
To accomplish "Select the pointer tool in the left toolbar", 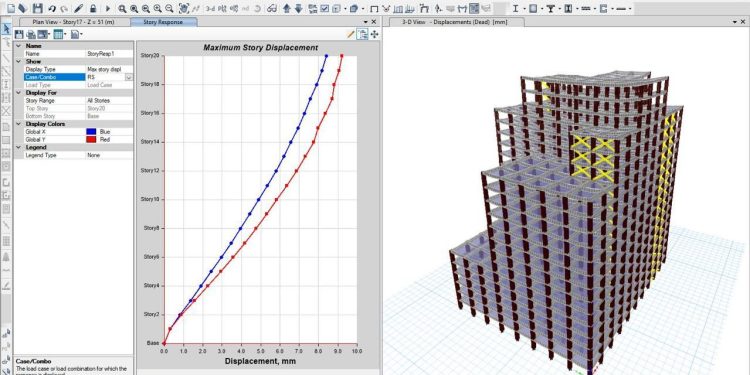I will [6, 29].
